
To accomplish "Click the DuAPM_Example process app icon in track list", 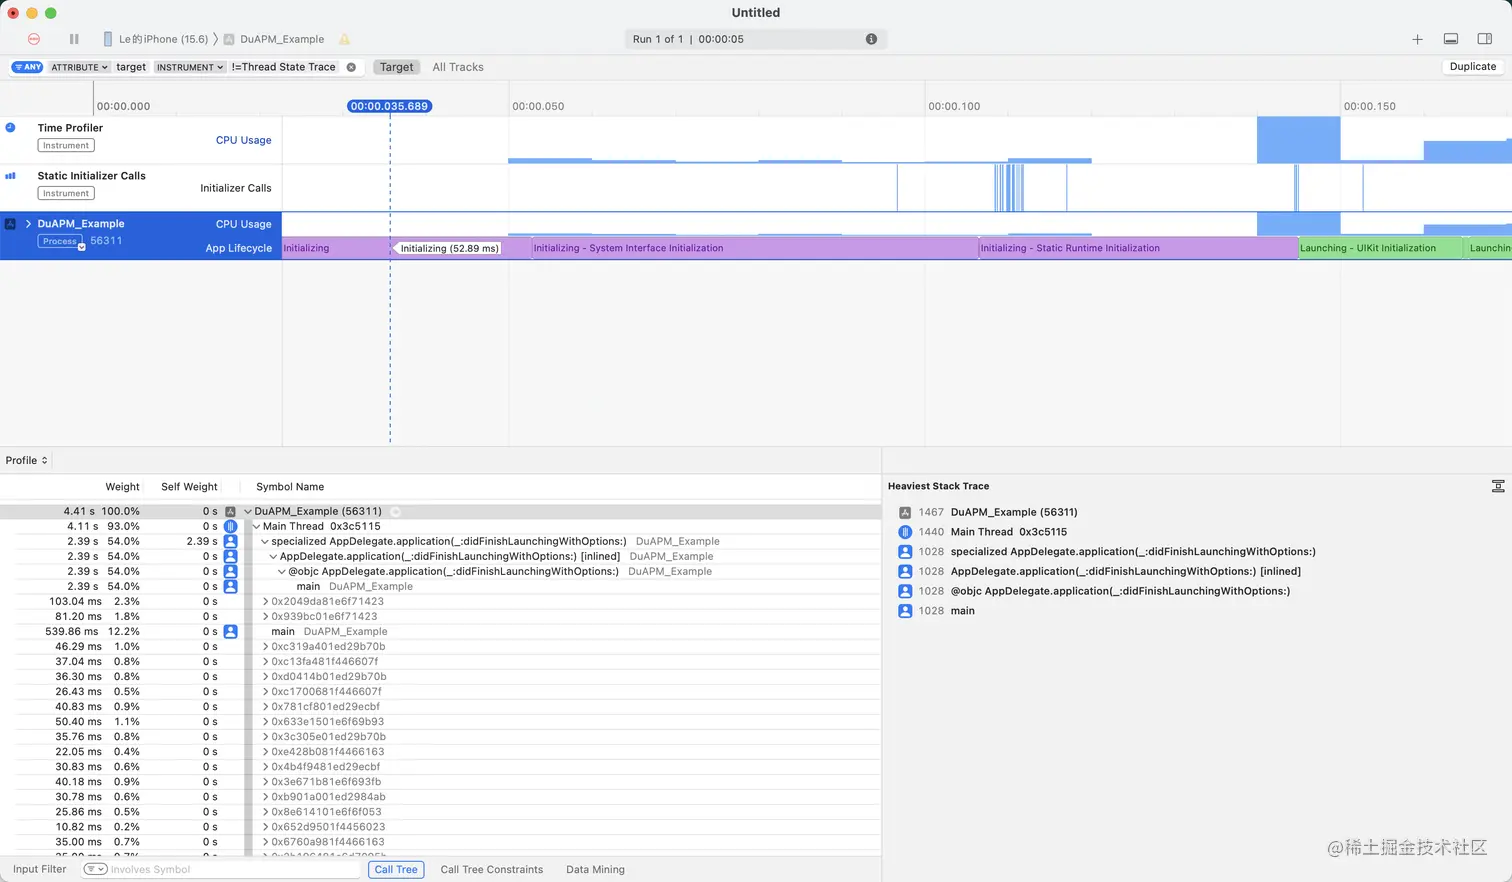I will [10, 224].
